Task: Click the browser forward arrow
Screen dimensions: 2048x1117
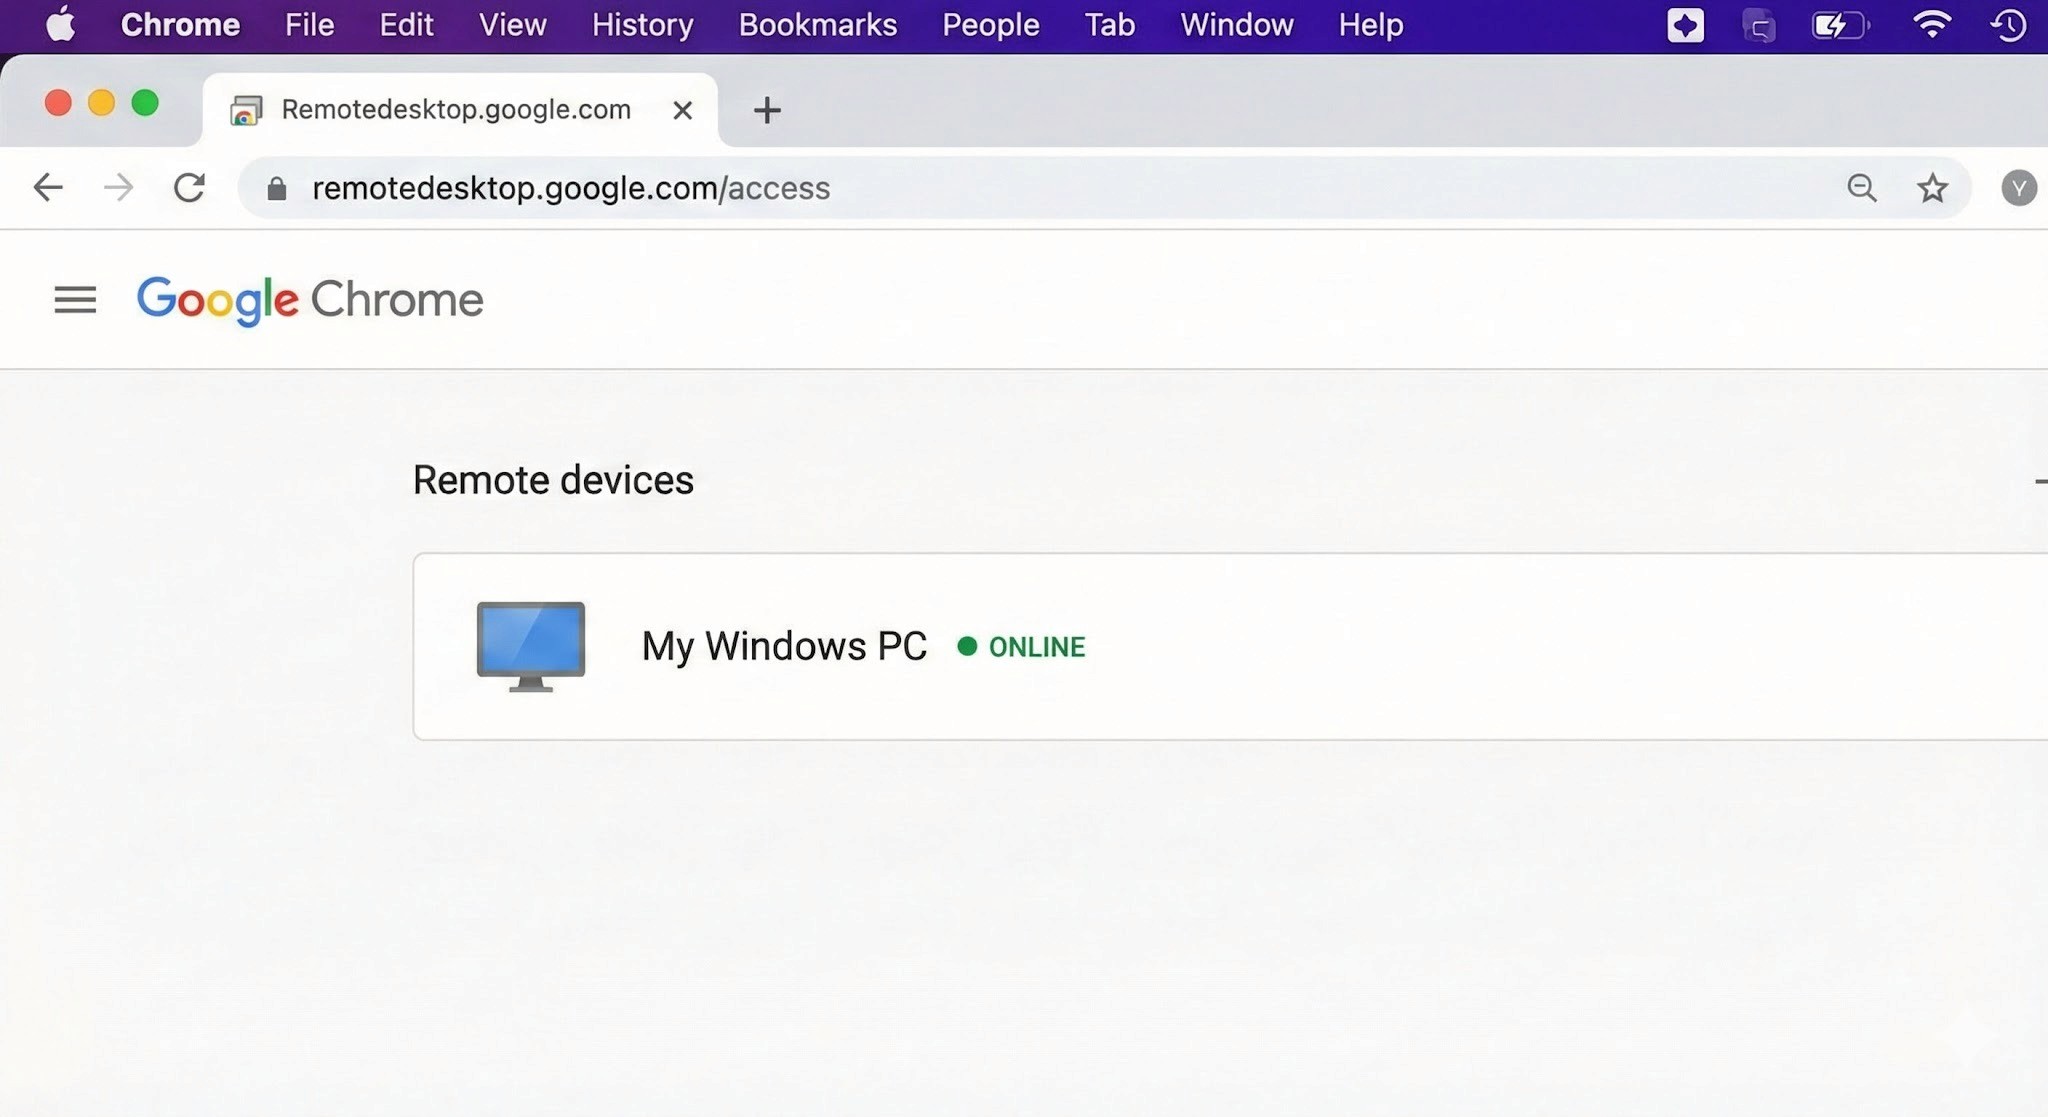Action: [118, 187]
